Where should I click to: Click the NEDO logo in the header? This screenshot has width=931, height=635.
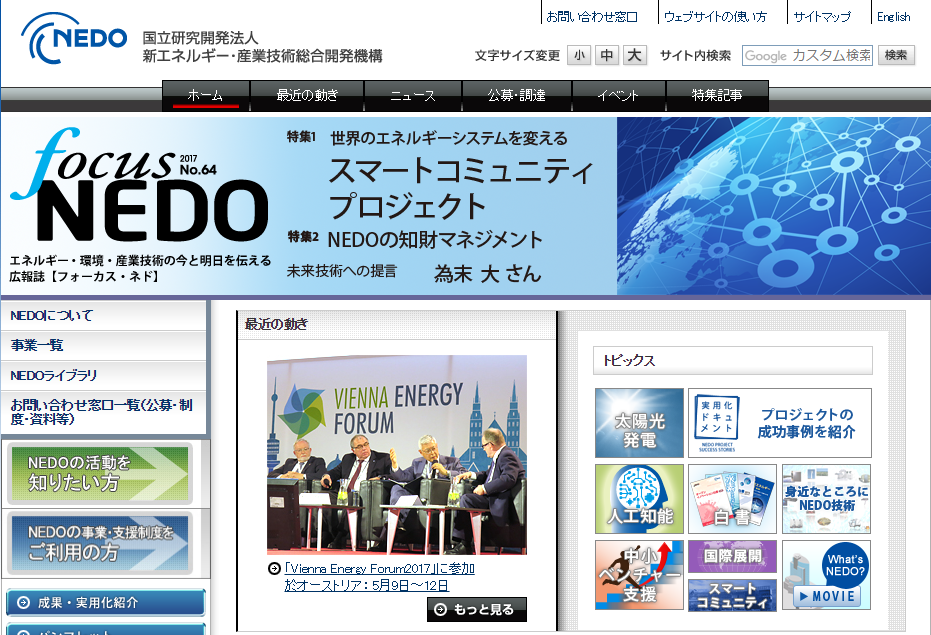coord(74,39)
